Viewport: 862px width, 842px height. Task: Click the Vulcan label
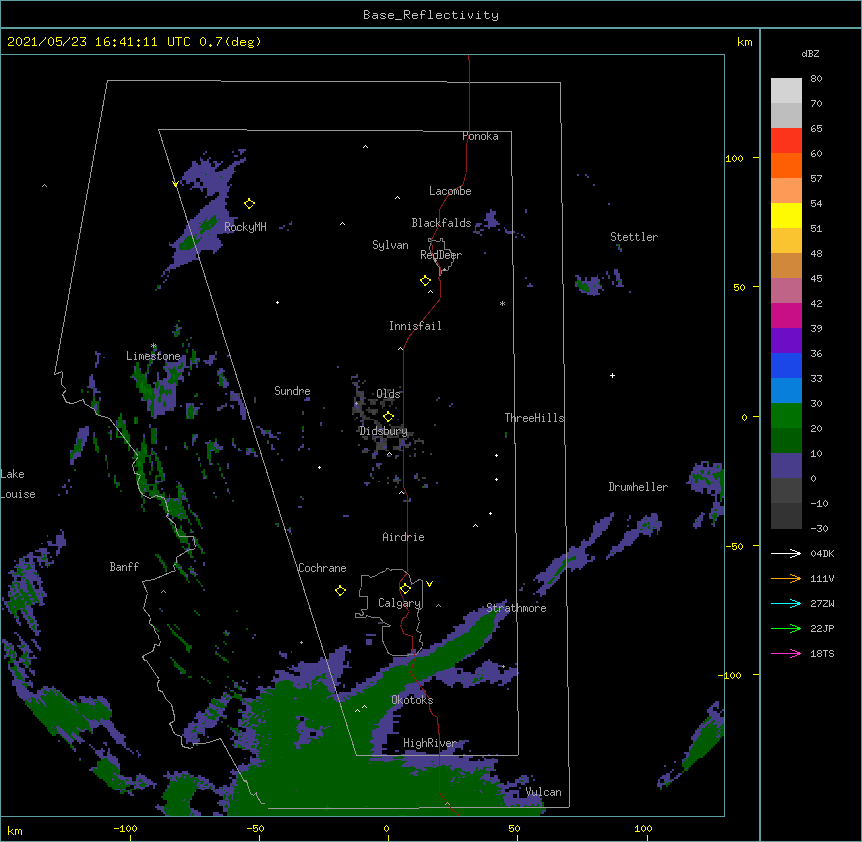click(x=543, y=792)
